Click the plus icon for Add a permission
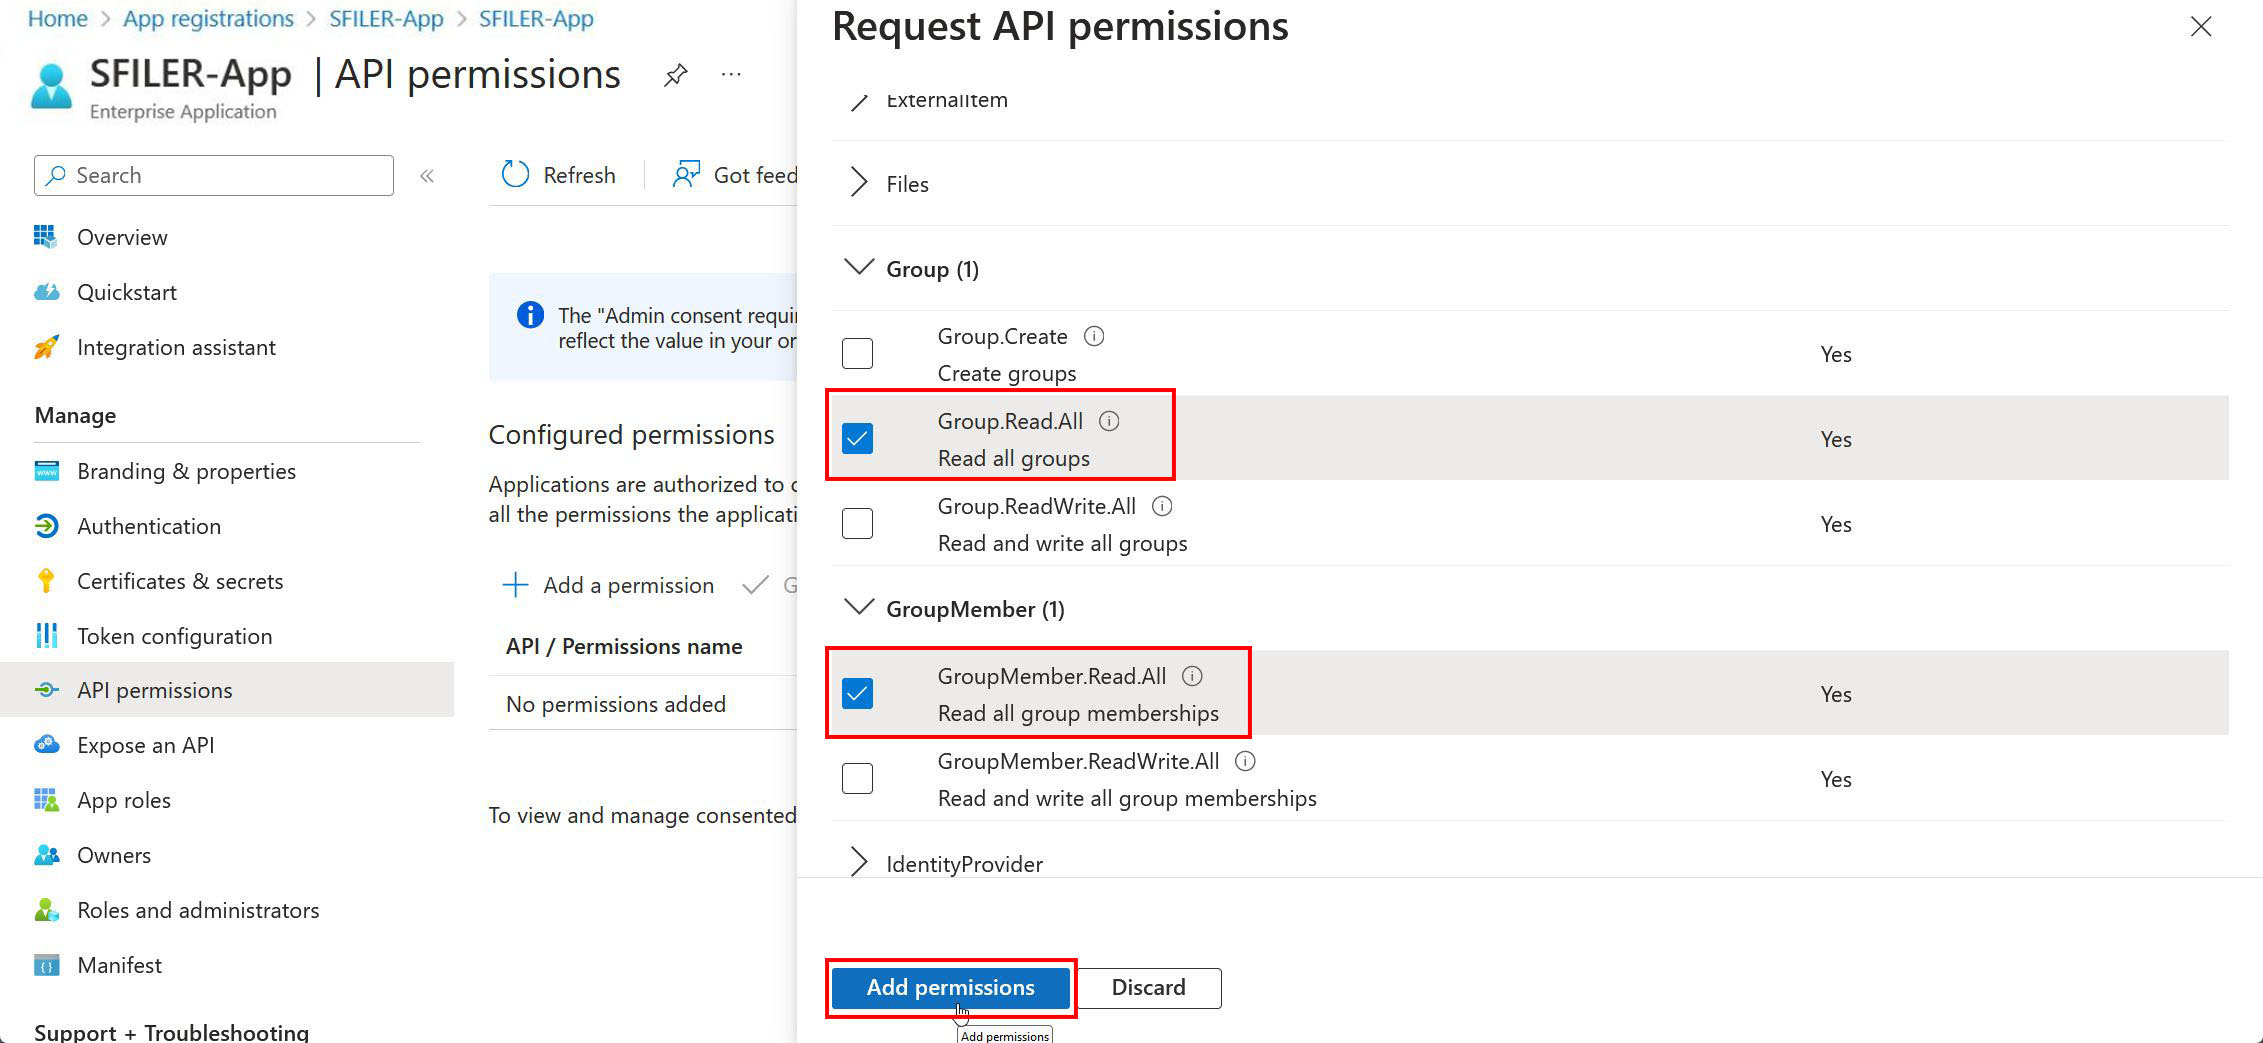Viewport: 2263px width, 1043px height. [x=515, y=585]
